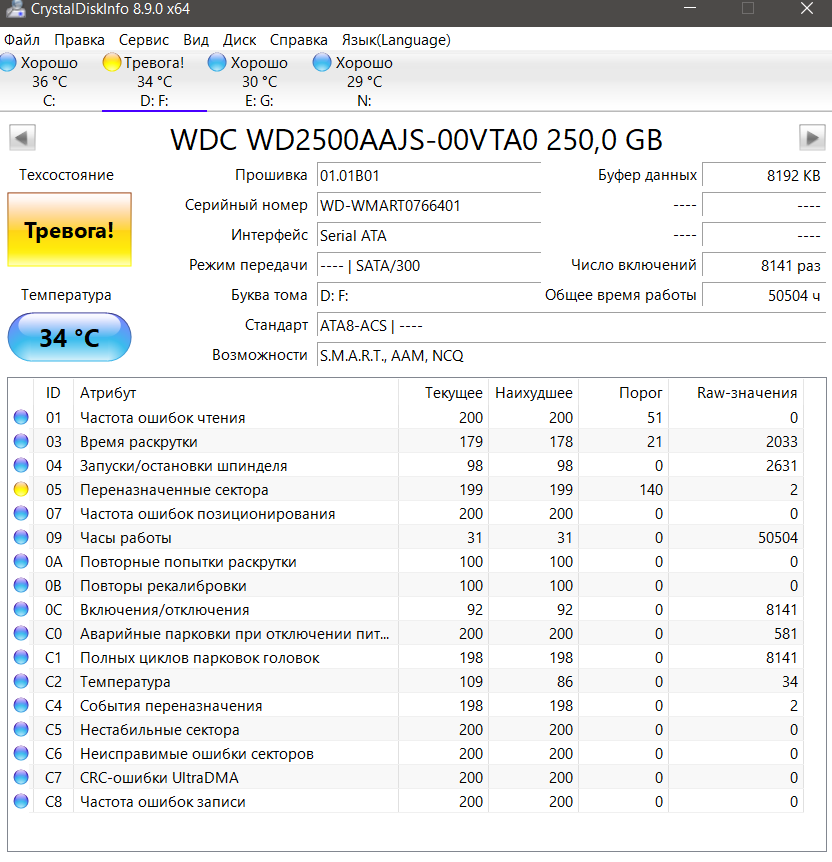Select drive C: status indicator orb
832x862 pixels.
pyautogui.click(x=8, y=62)
